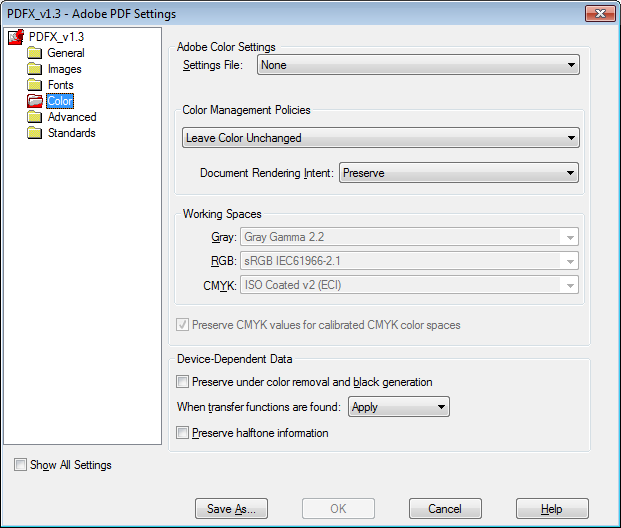621x528 pixels.
Task: Click the dialog title bar text
Action: (x=91, y=14)
